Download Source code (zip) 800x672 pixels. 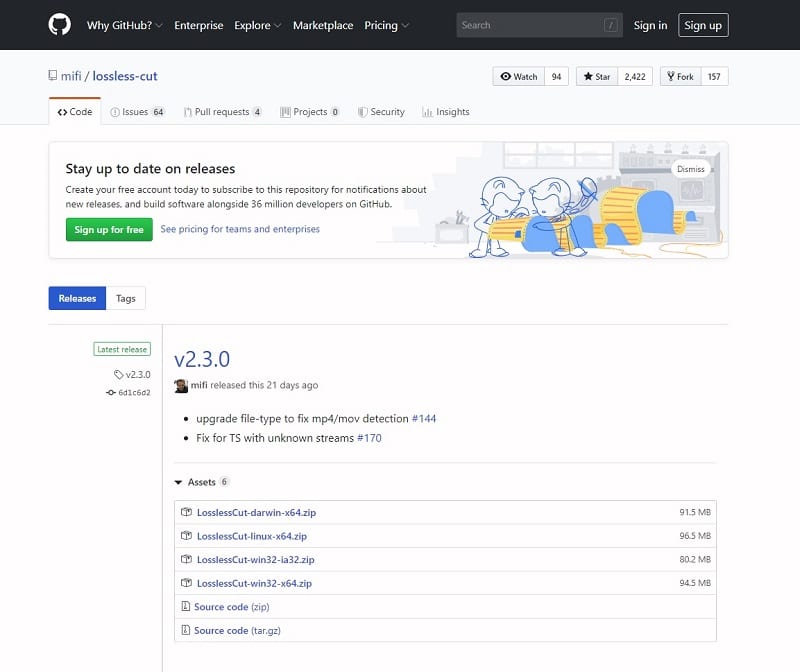click(232, 607)
